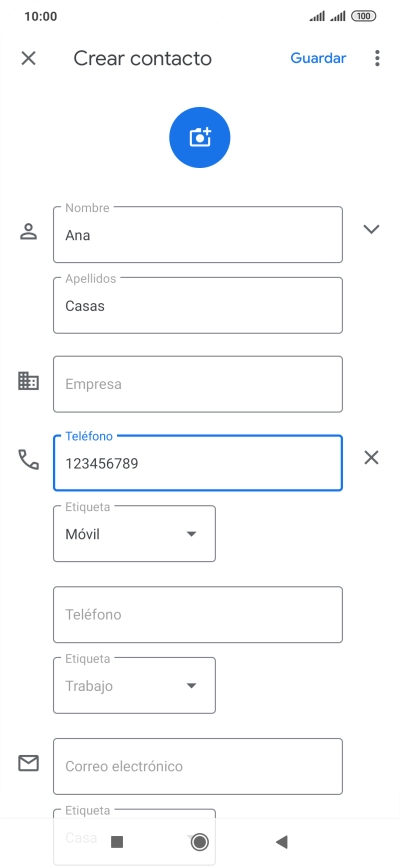Tap the Android back navigation button
The width and height of the screenshot is (400, 866).
tap(282, 842)
